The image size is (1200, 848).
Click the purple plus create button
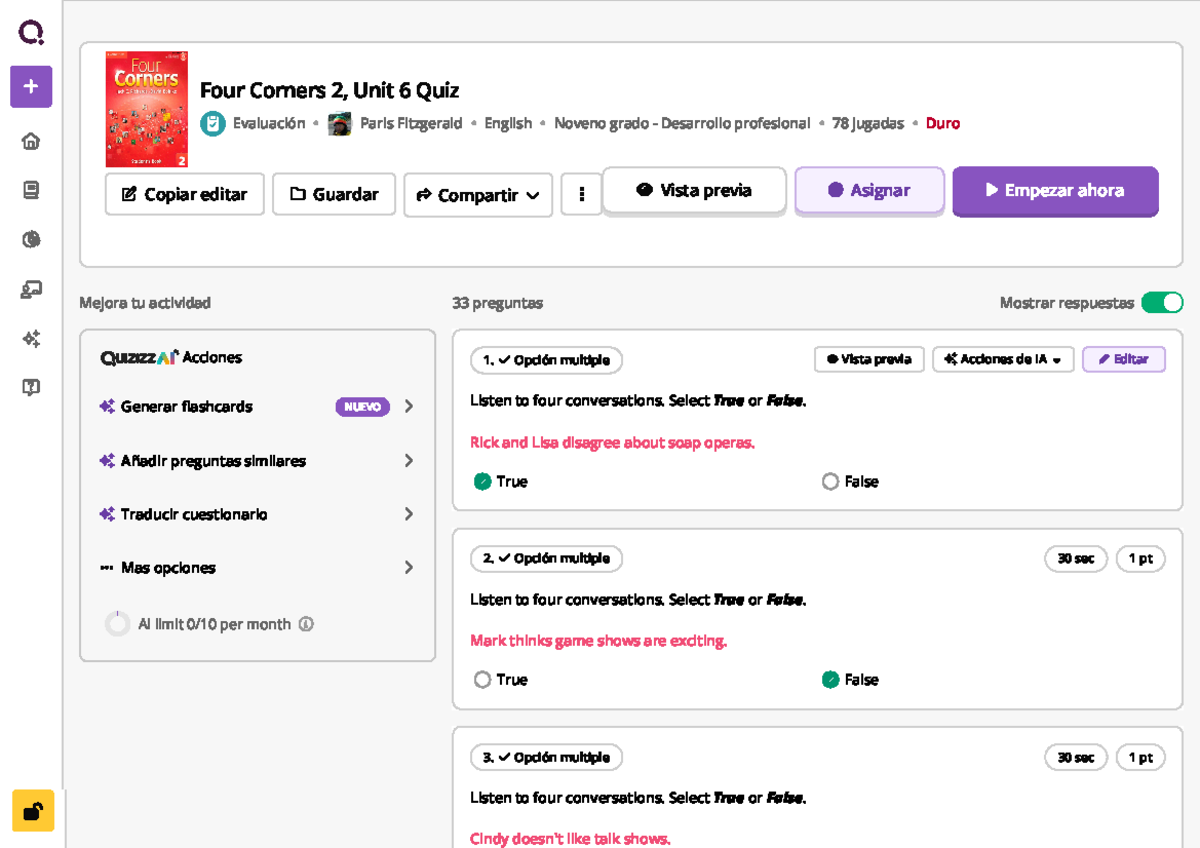point(31,87)
